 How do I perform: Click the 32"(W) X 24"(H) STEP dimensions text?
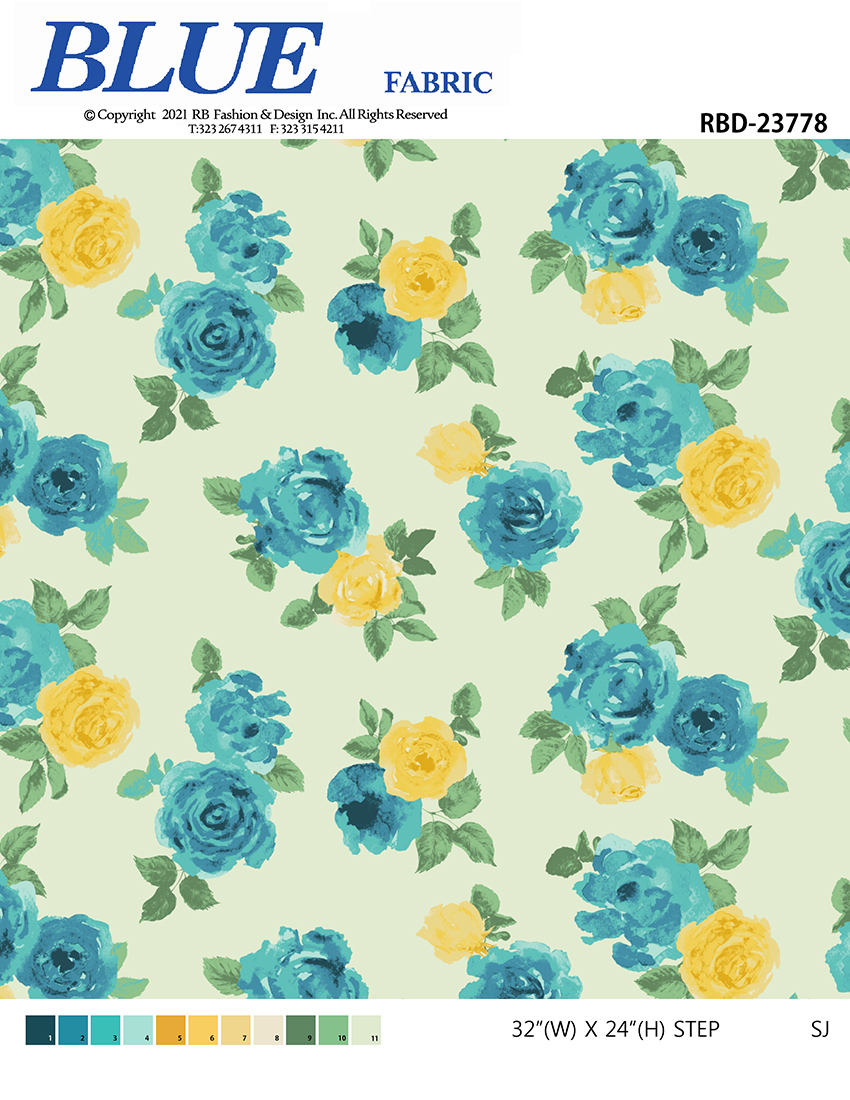(x=615, y=1029)
